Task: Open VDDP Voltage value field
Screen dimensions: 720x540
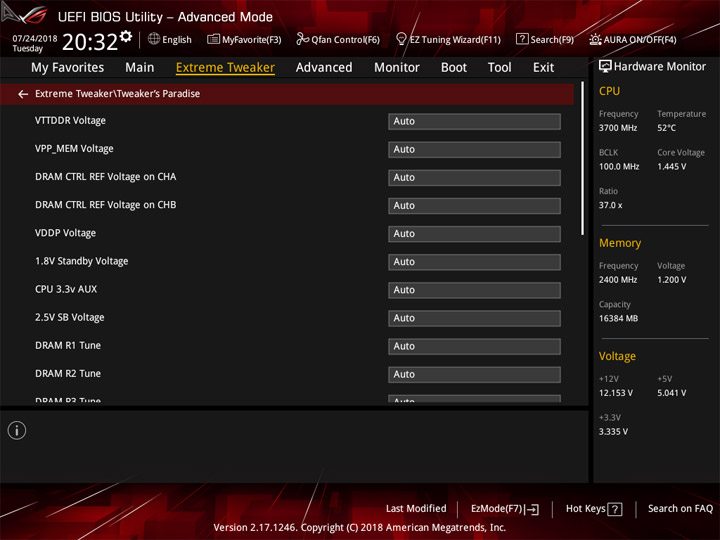Action: point(474,234)
